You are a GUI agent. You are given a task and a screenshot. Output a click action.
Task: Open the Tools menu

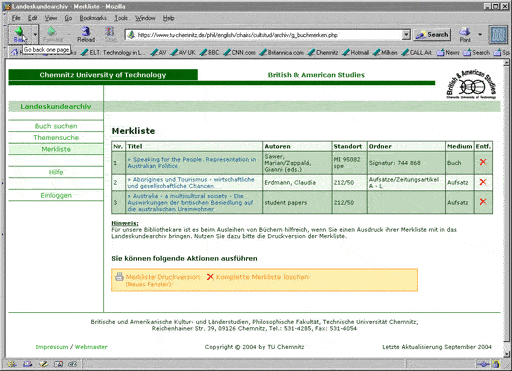(x=121, y=18)
